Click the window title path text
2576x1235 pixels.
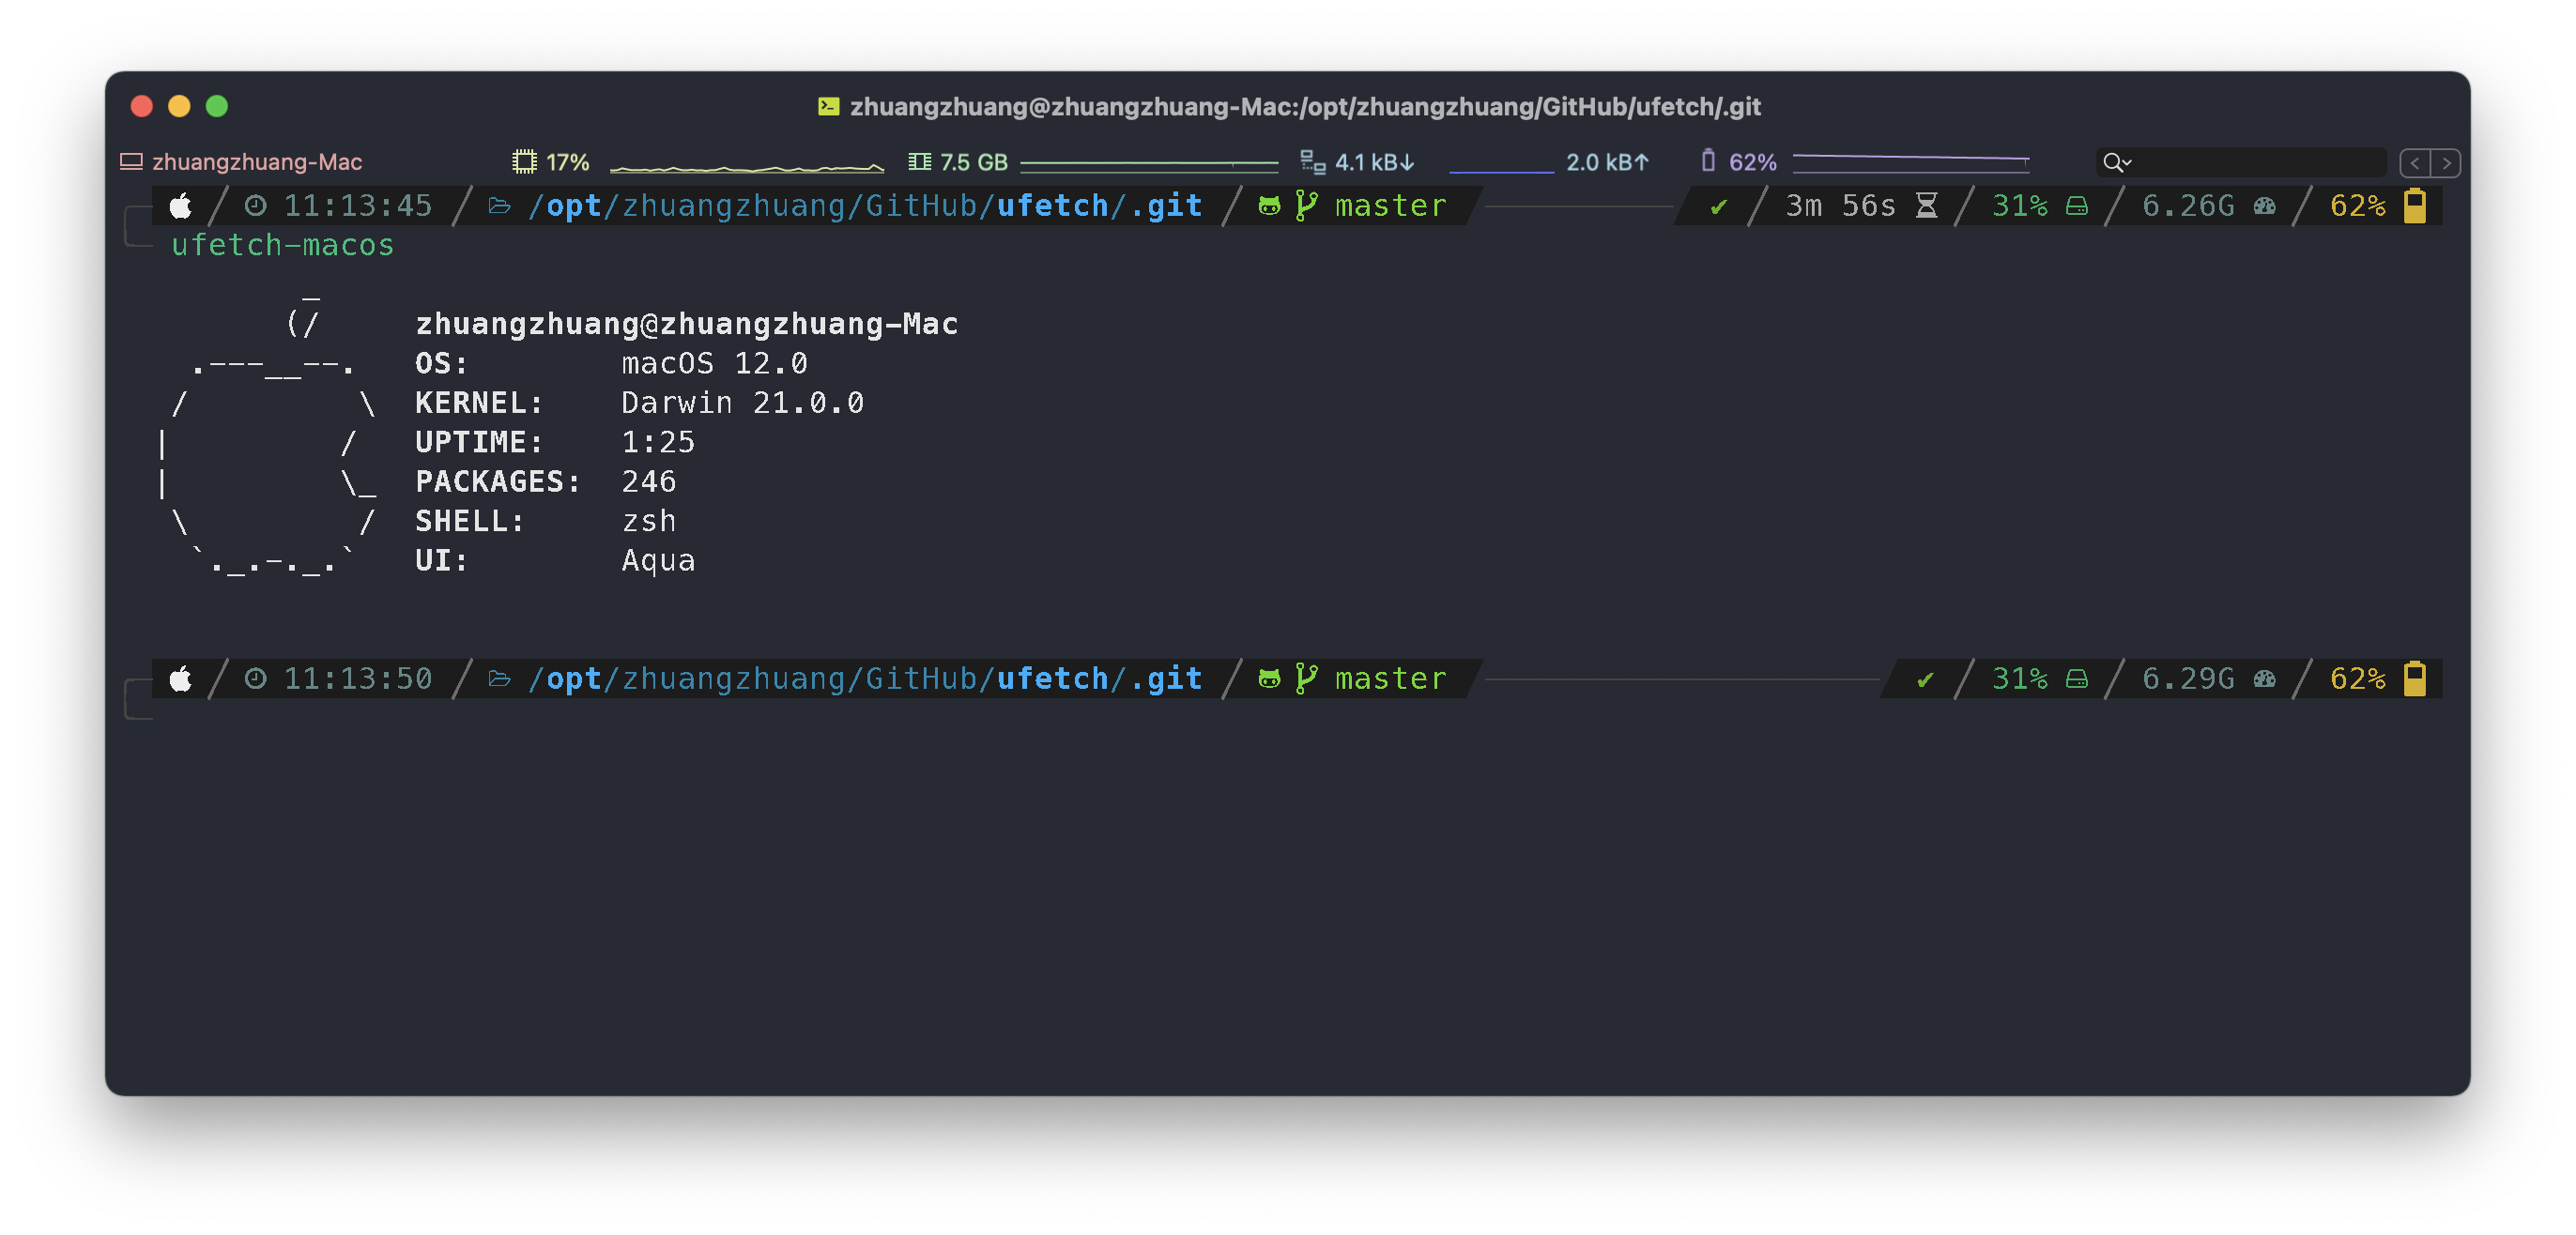tap(1305, 106)
